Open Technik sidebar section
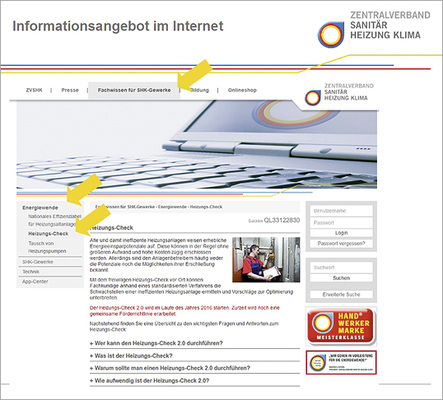The width and height of the screenshot is (443, 400). [x=31, y=272]
